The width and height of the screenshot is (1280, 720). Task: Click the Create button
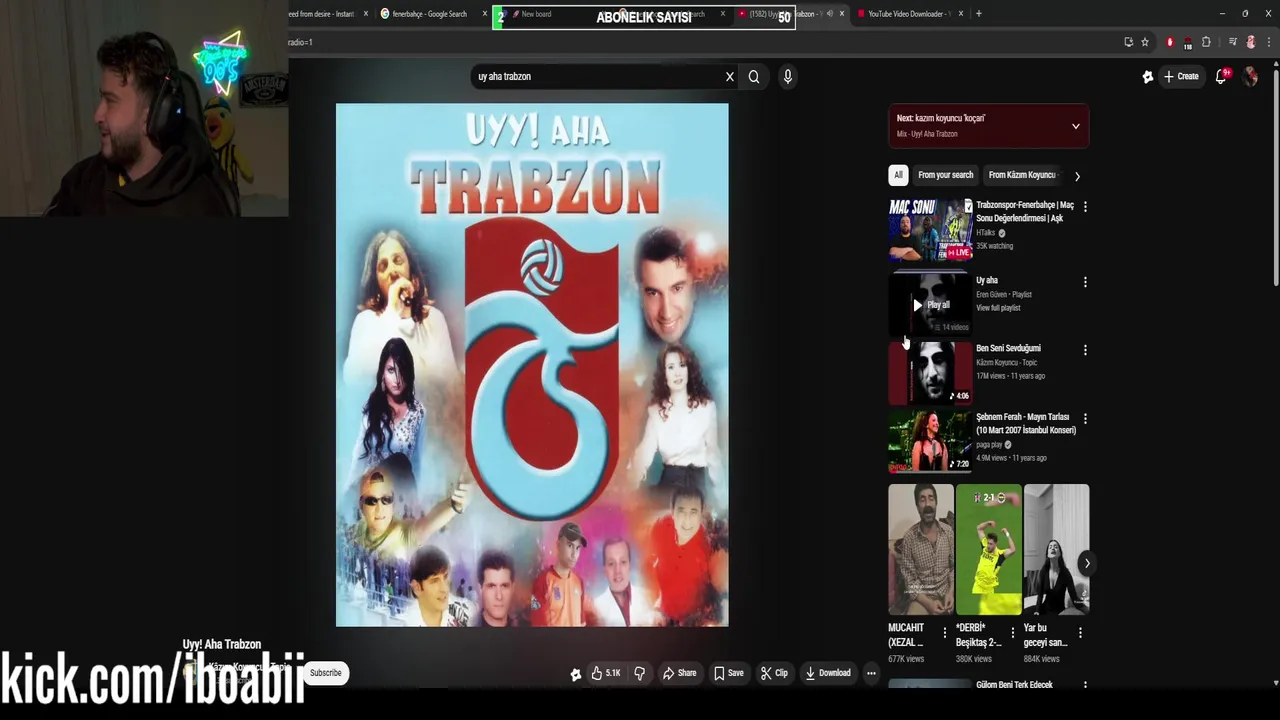point(1181,76)
